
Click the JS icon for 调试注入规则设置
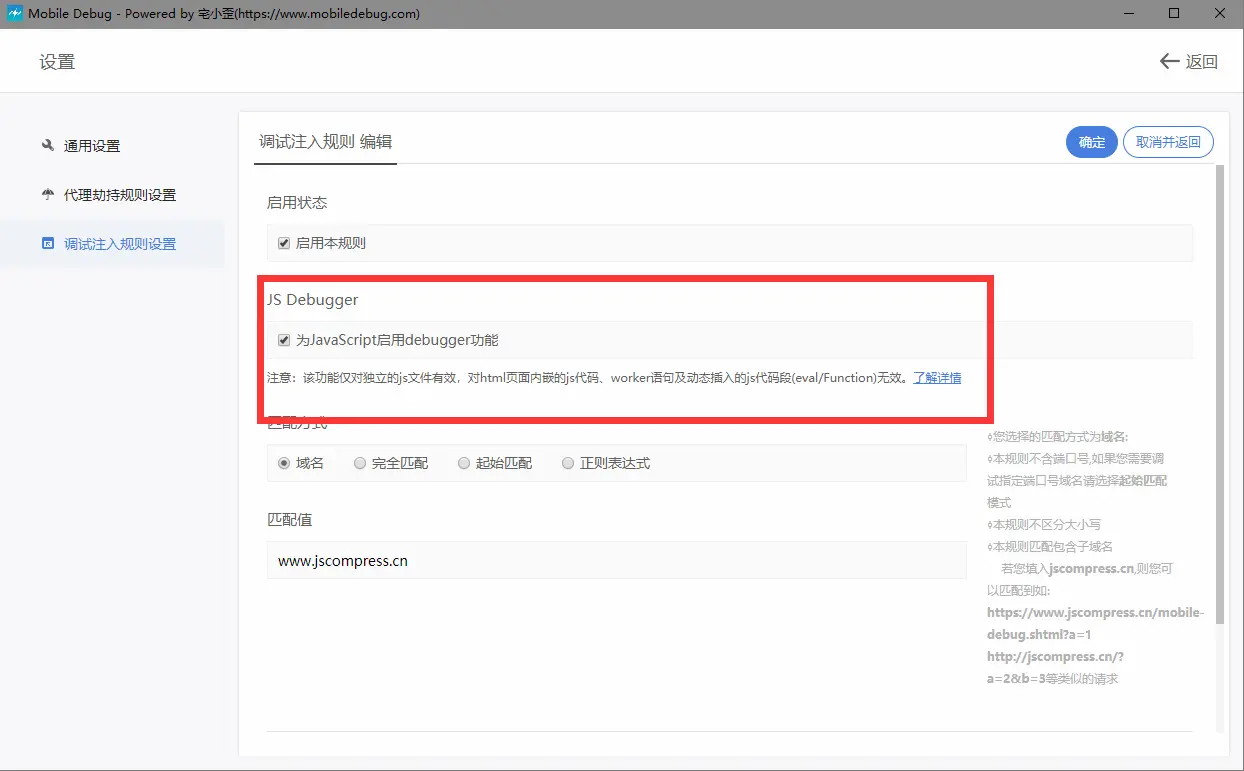coord(47,243)
